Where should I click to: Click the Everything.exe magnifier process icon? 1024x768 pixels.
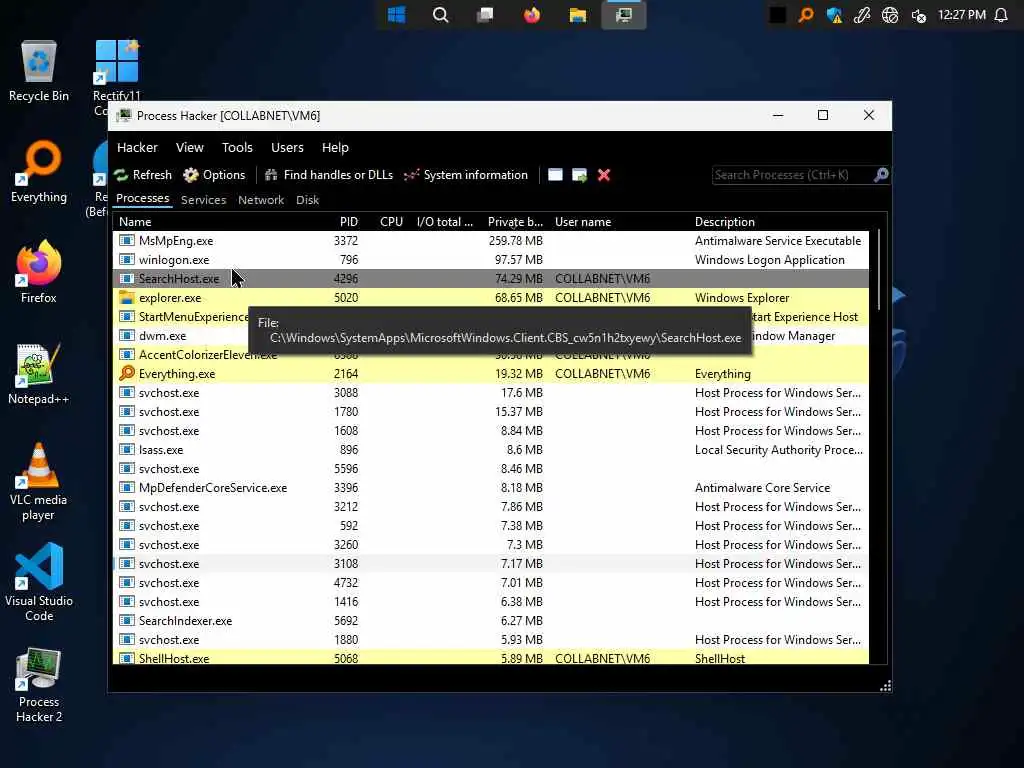(127, 374)
